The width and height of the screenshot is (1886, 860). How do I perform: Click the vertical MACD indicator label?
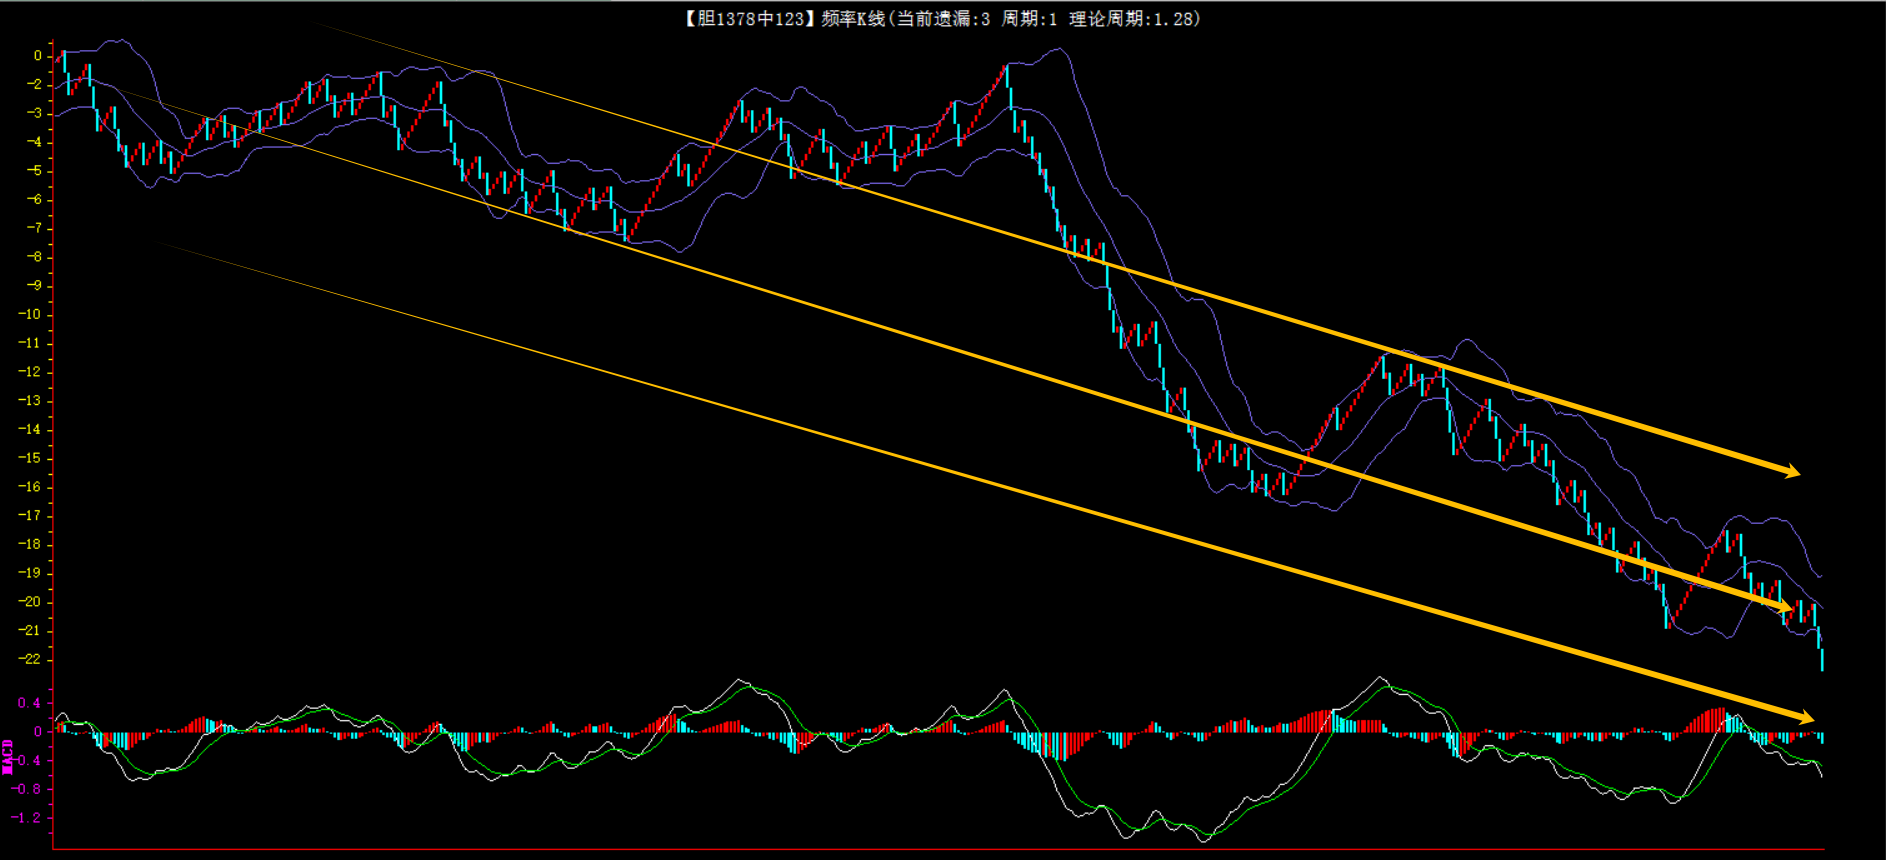click(x=8, y=757)
